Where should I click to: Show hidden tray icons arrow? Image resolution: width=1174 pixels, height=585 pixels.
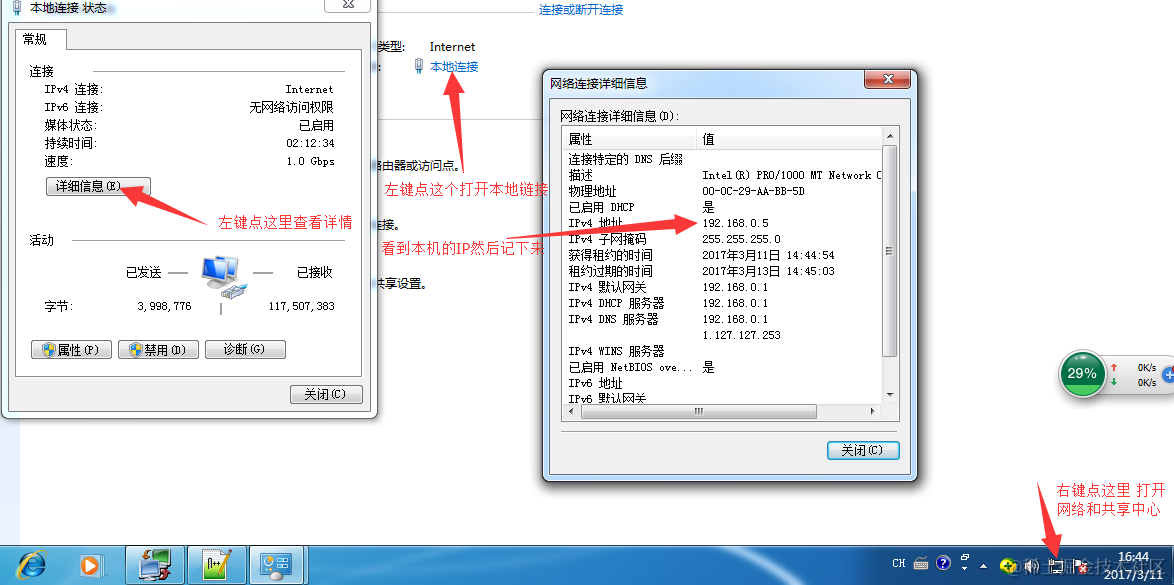[984, 566]
